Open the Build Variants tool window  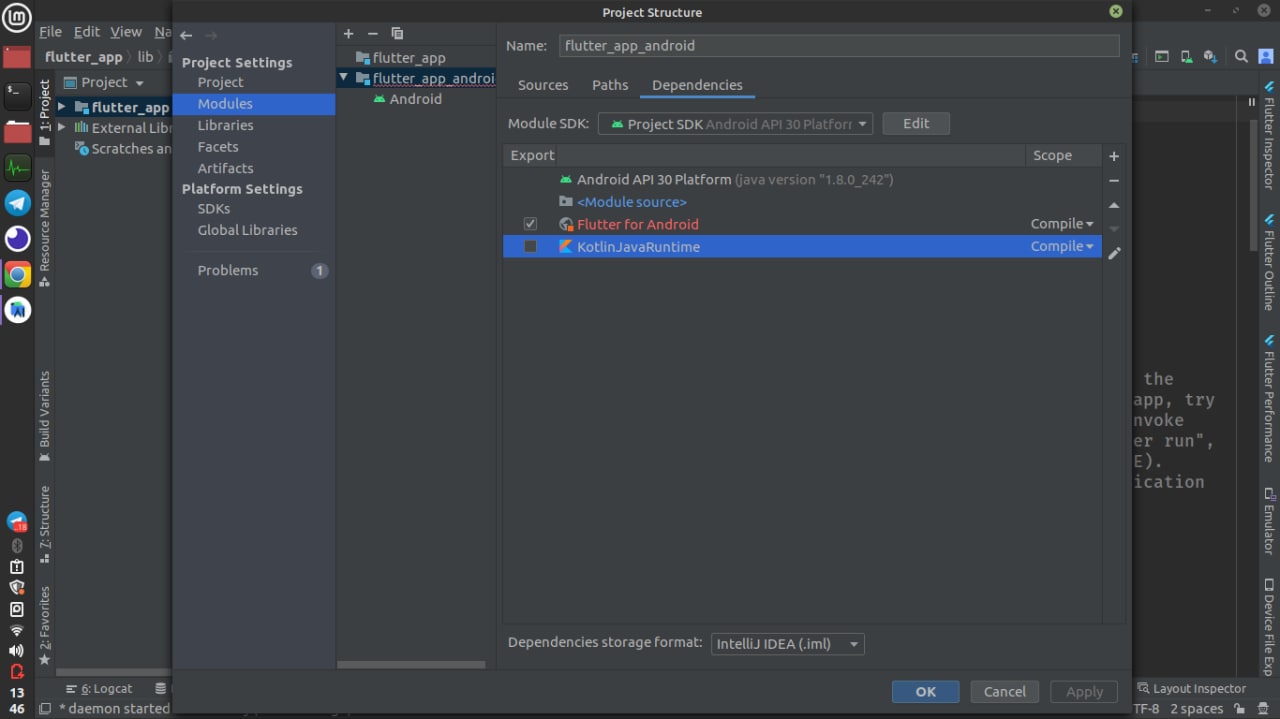click(44, 417)
